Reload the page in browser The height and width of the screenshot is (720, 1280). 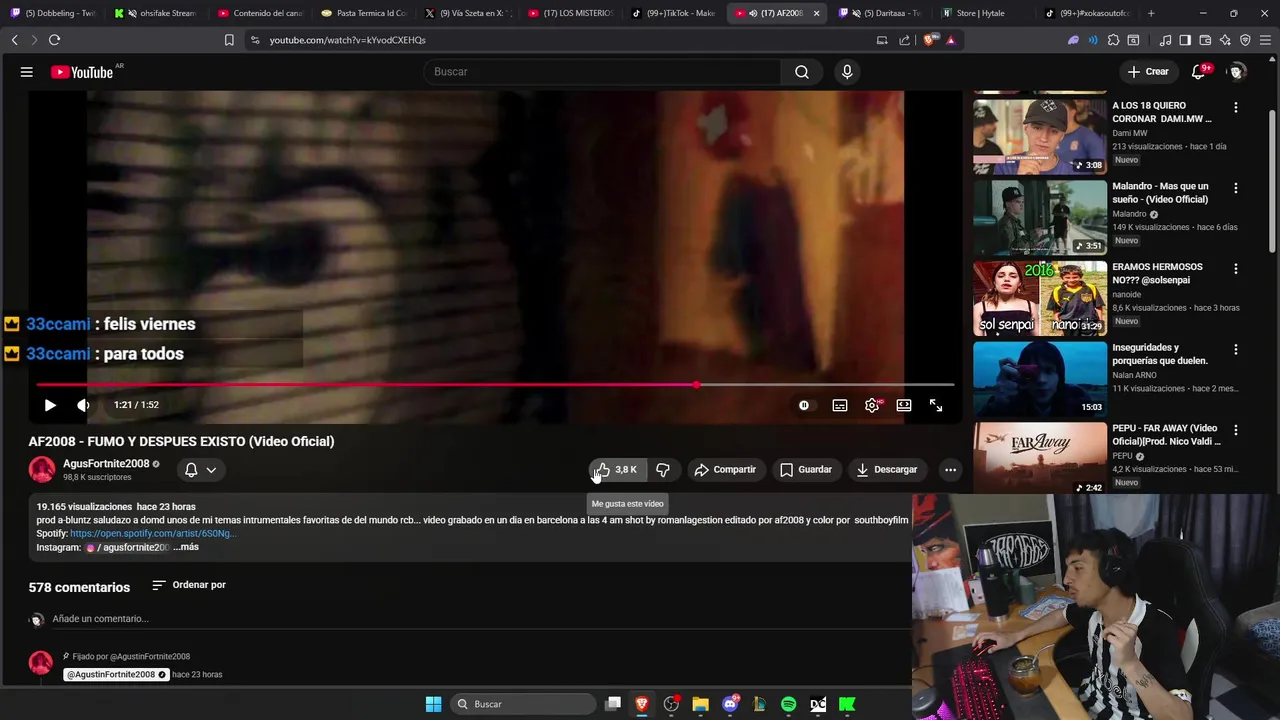click(x=54, y=40)
